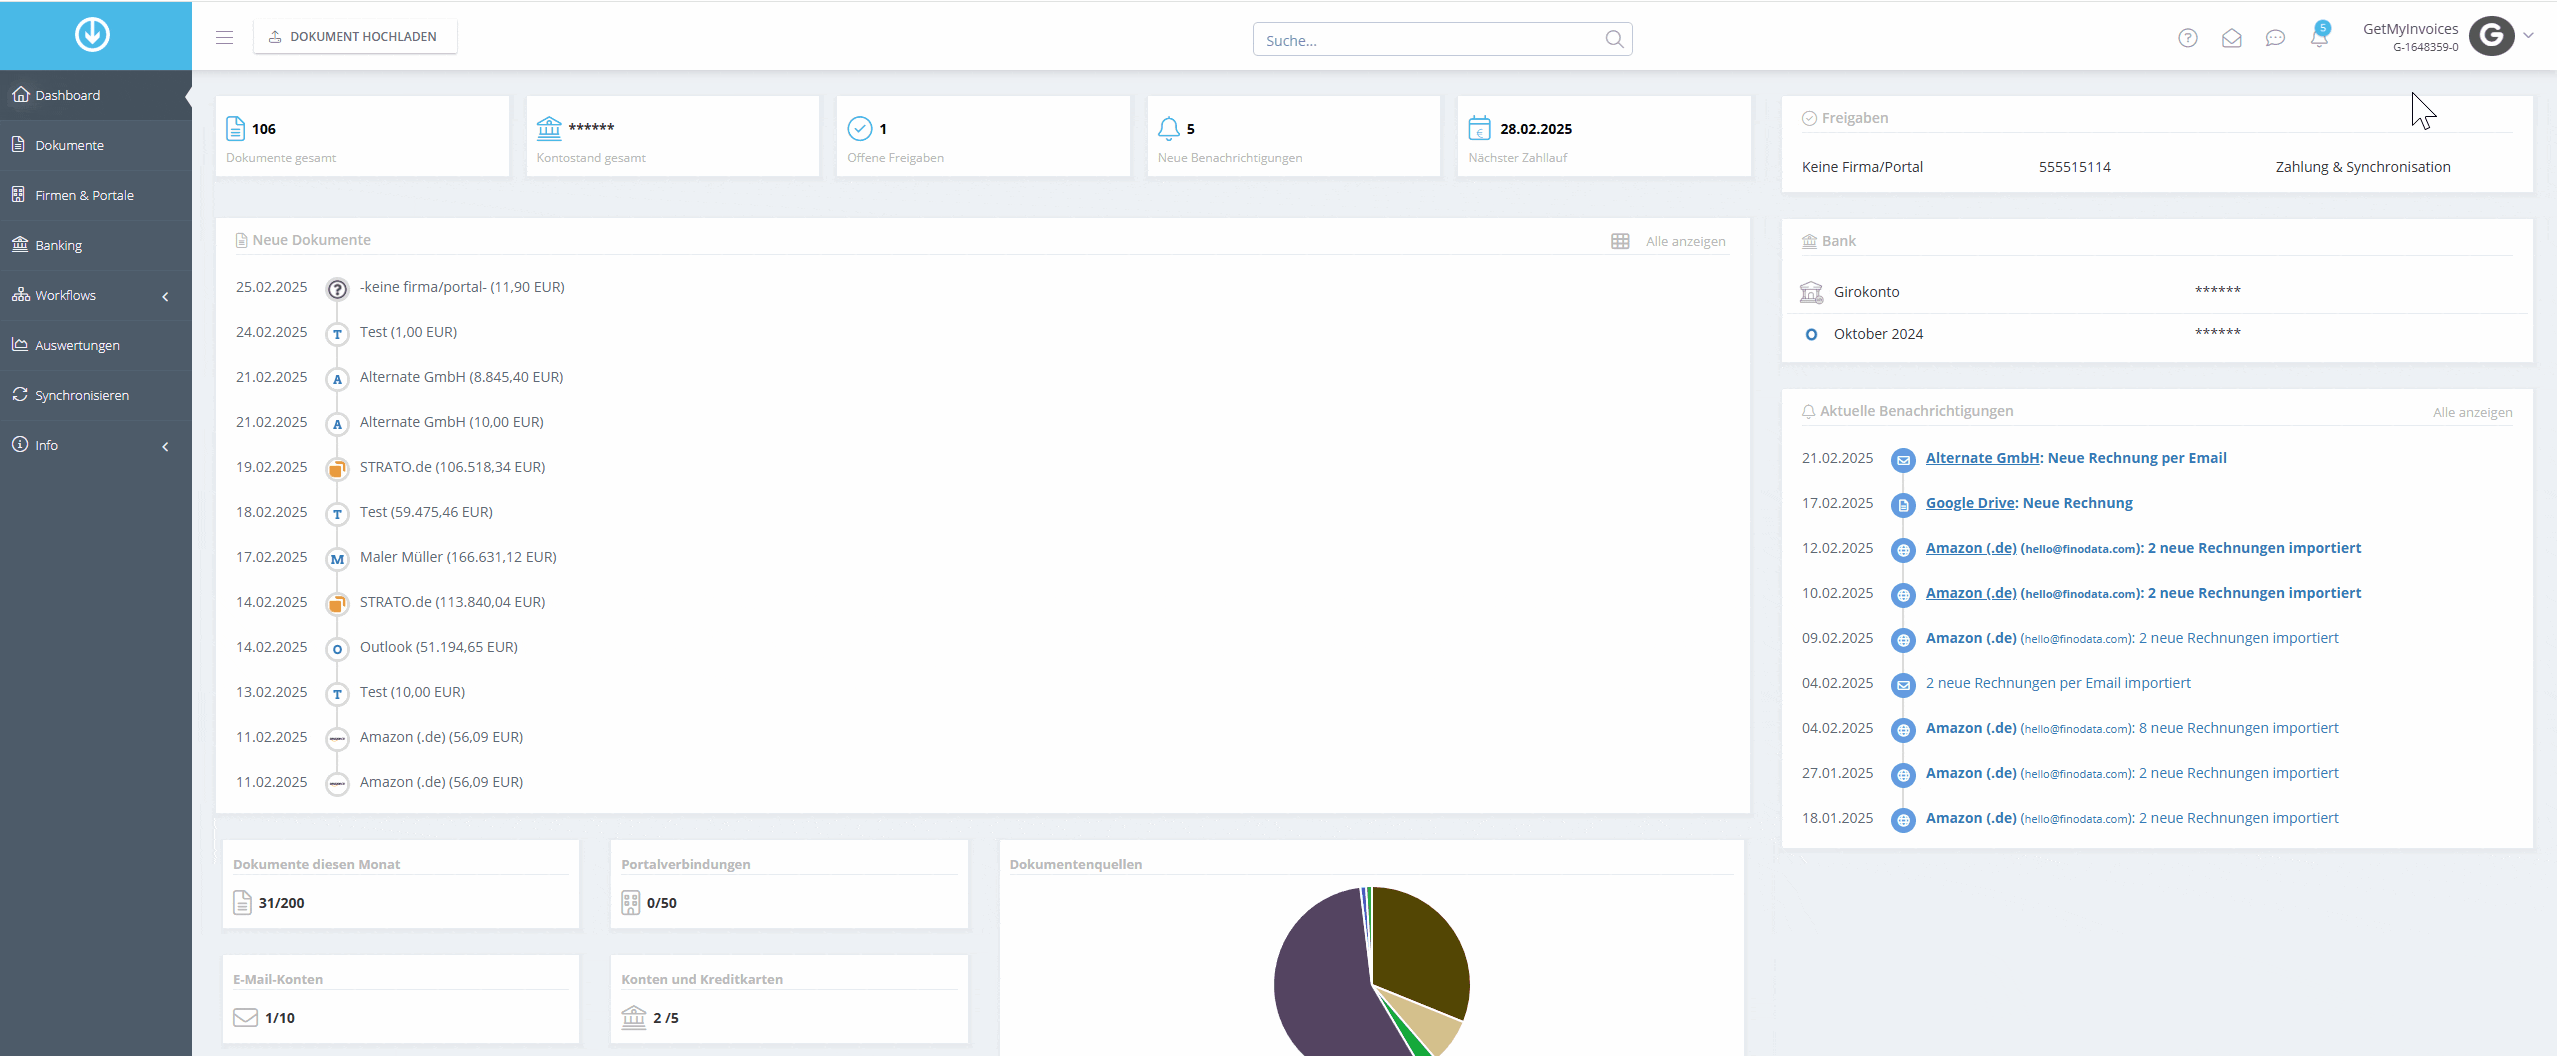This screenshot has width=2557, height=1056.
Task: Click Alle anzeigen in Neue Dokumente panel
Action: [1685, 241]
